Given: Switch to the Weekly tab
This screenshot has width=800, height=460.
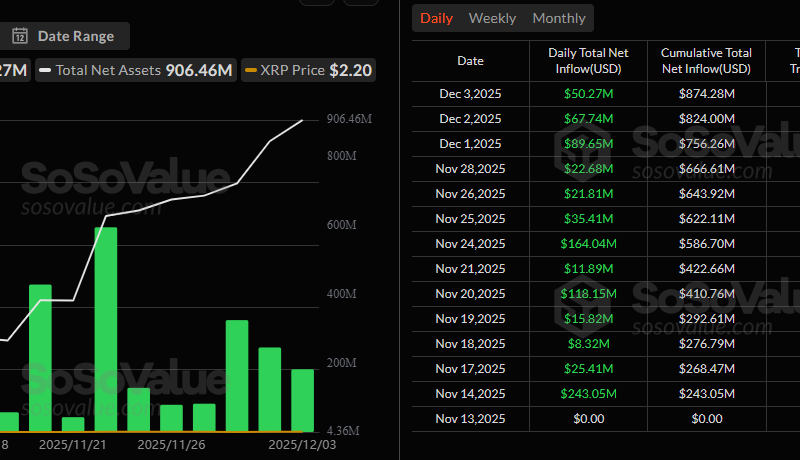Looking at the screenshot, I should click(x=492, y=18).
